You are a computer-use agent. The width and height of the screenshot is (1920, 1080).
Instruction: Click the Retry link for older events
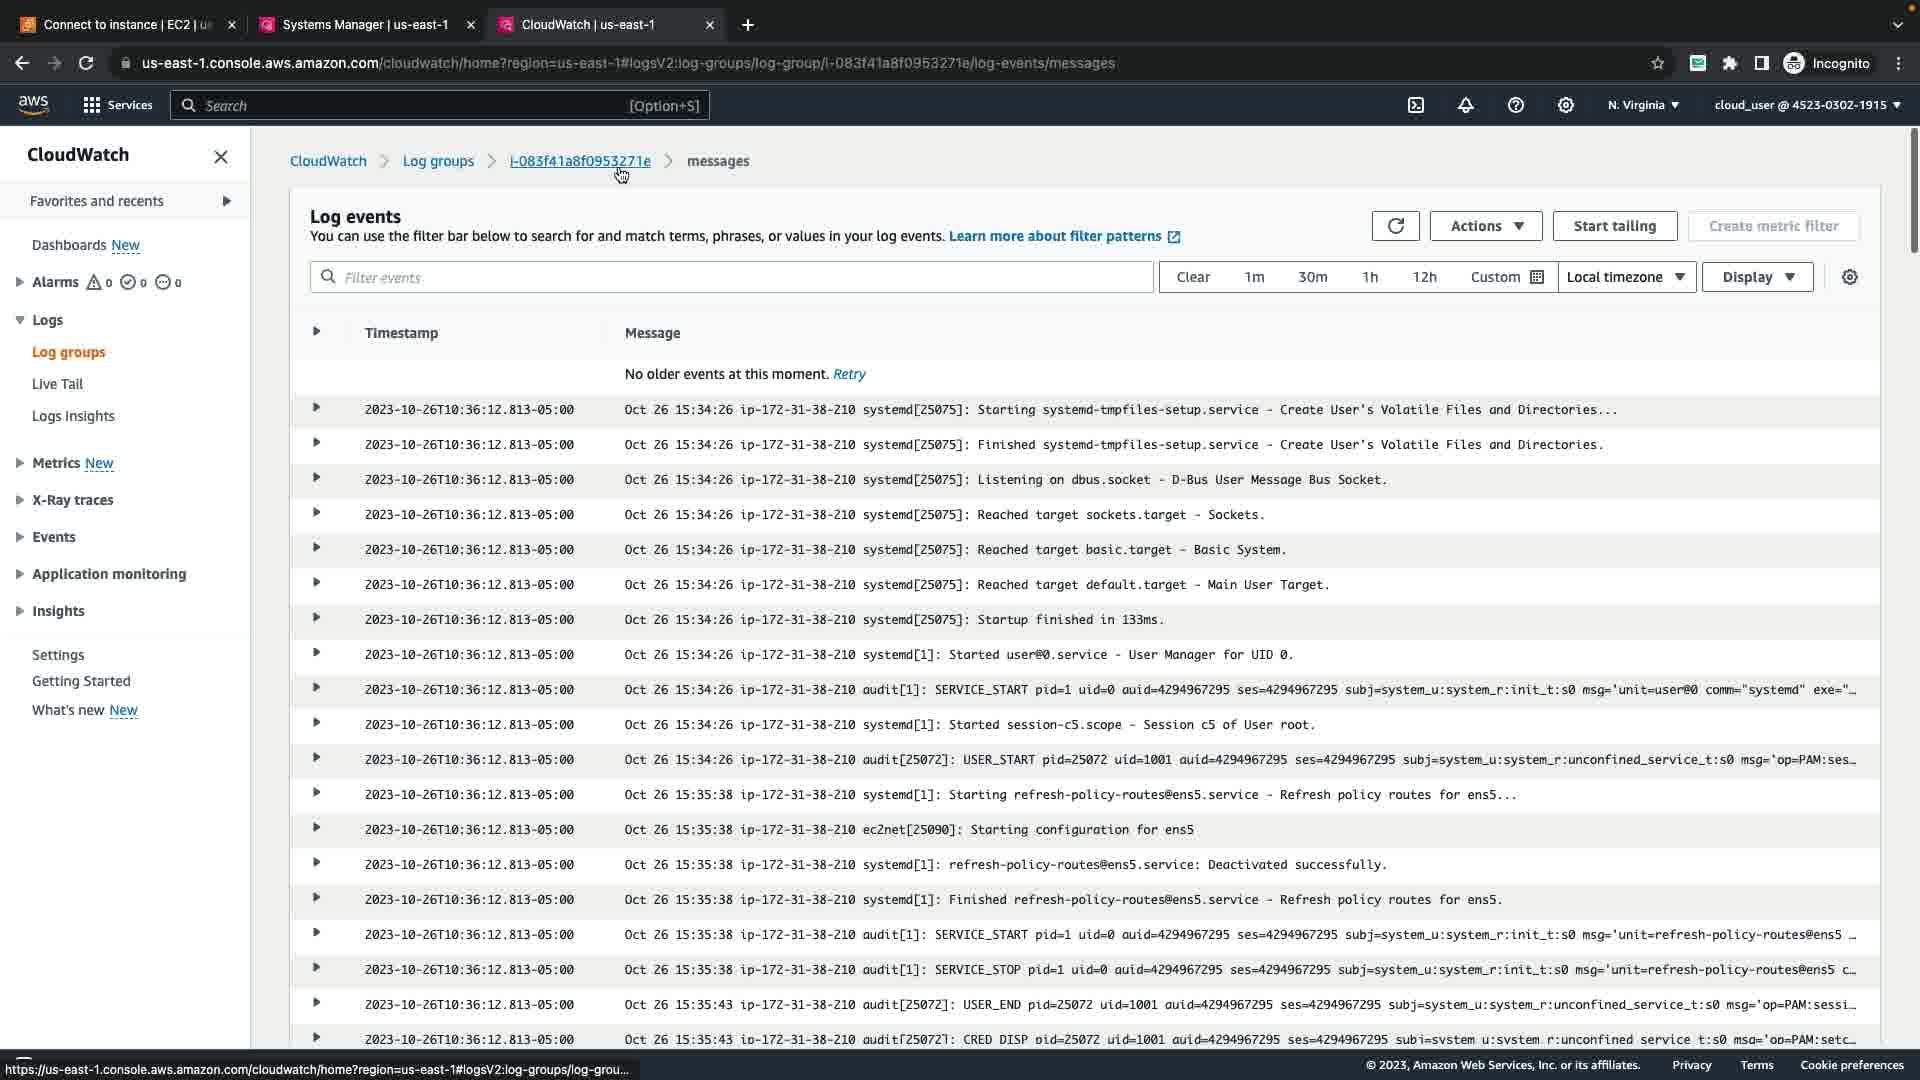coord(849,374)
